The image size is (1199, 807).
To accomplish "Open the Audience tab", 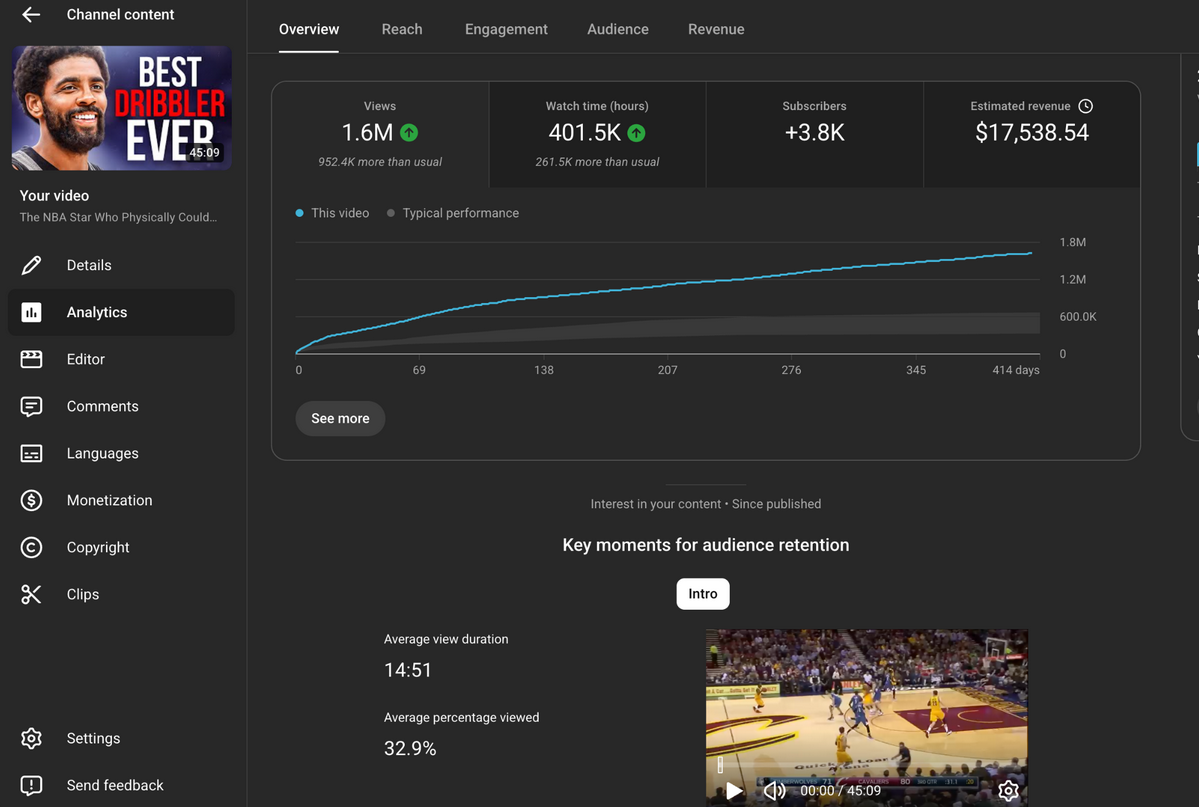I will tap(618, 29).
